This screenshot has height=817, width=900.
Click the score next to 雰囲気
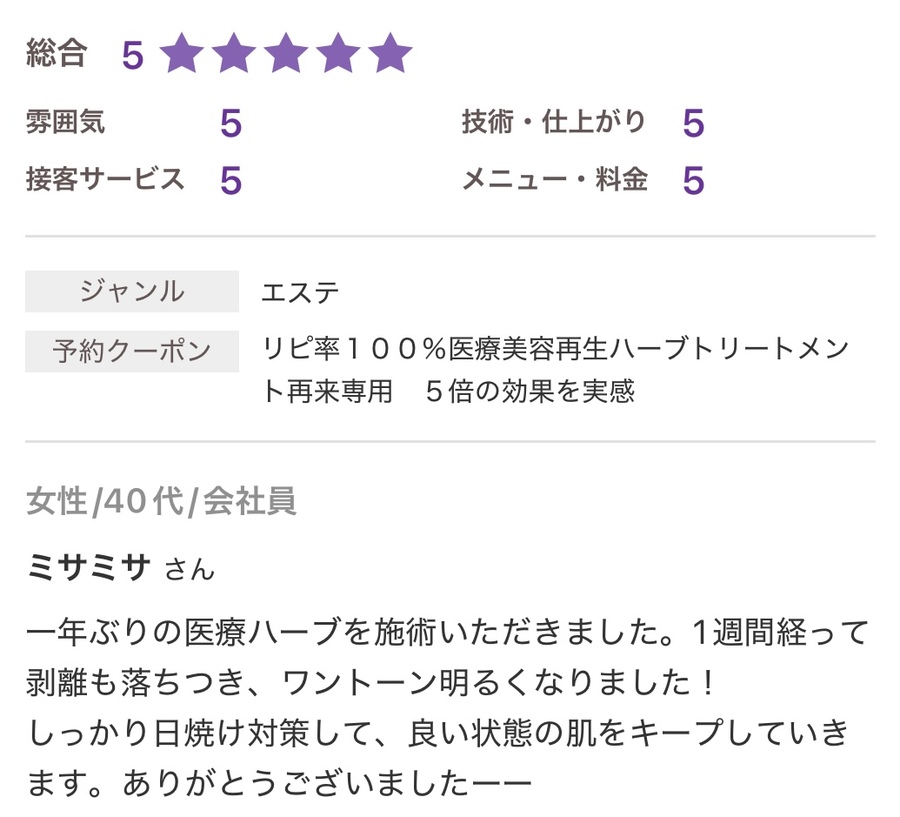click(231, 125)
